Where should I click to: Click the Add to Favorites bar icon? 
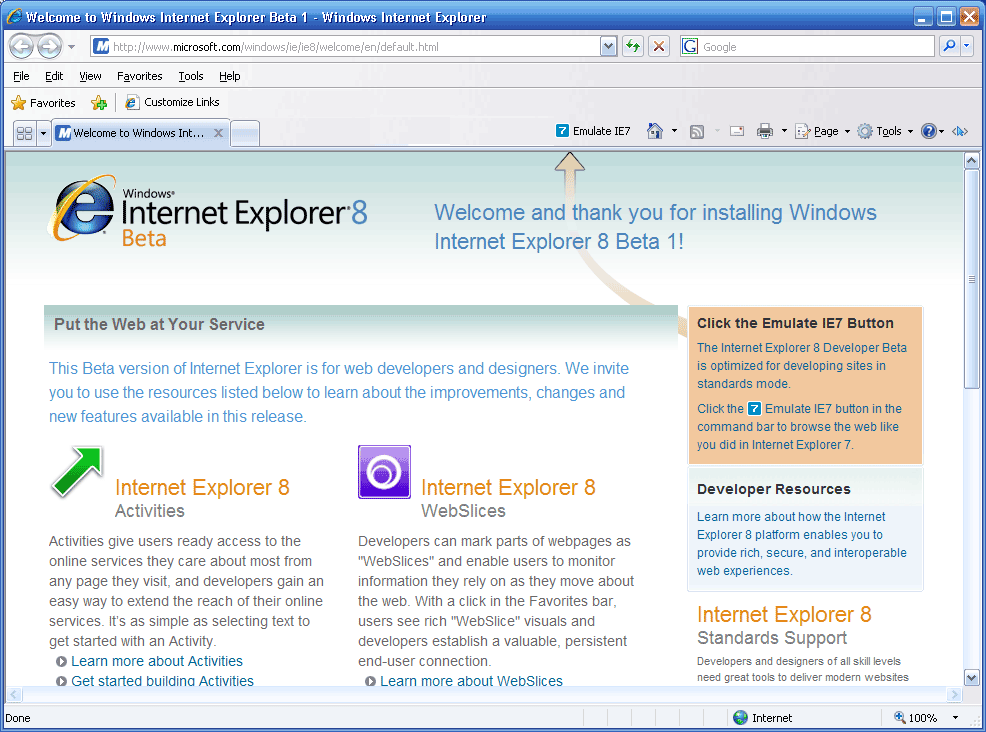pos(99,103)
